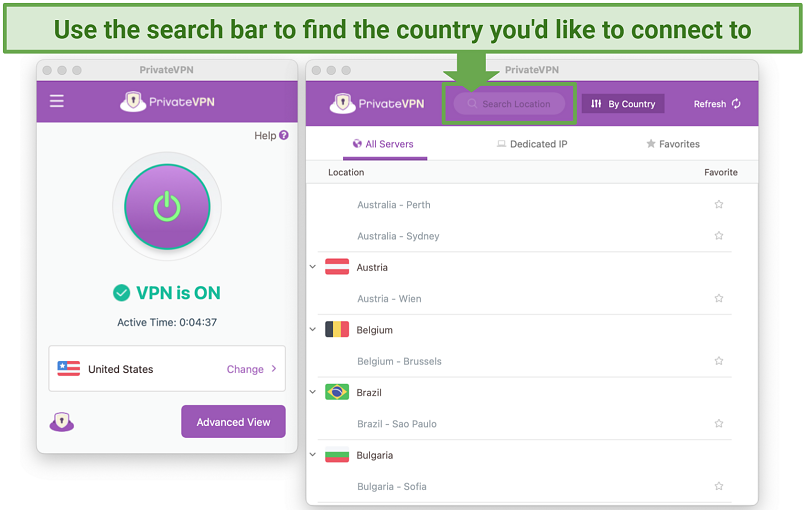806x510 pixels.
Task: Switch to Advanced View
Action: click(x=233, y=422)
